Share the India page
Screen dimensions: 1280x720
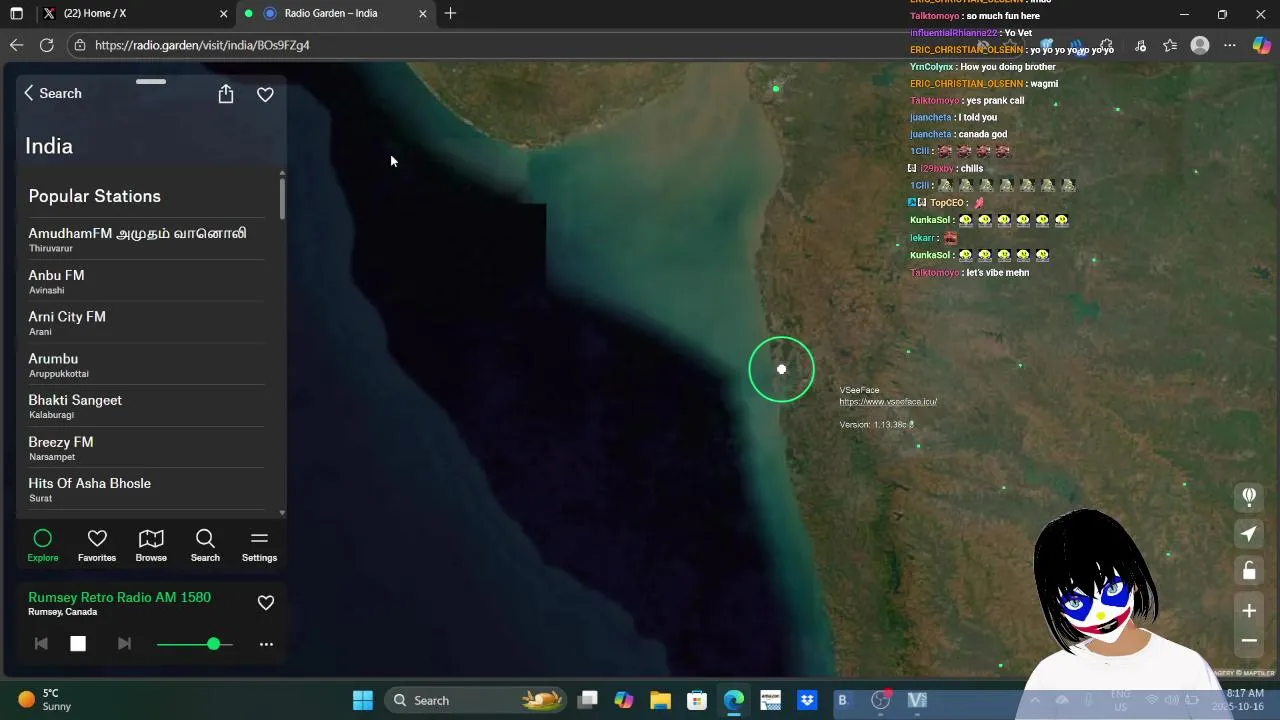click(x=226, y=93)
